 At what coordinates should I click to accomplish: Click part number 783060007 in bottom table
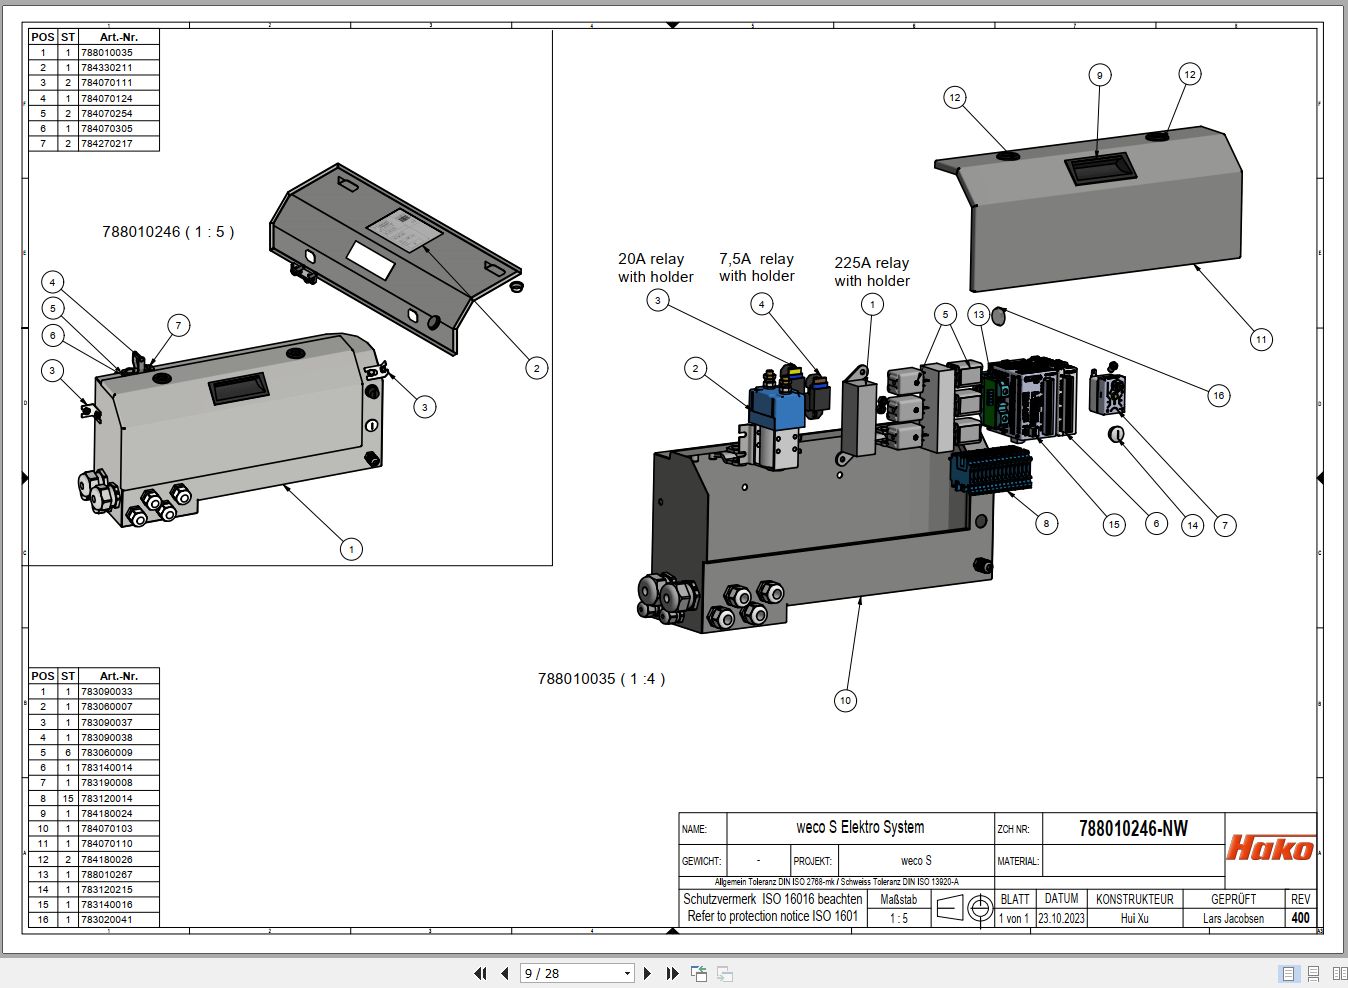(106, 707)
